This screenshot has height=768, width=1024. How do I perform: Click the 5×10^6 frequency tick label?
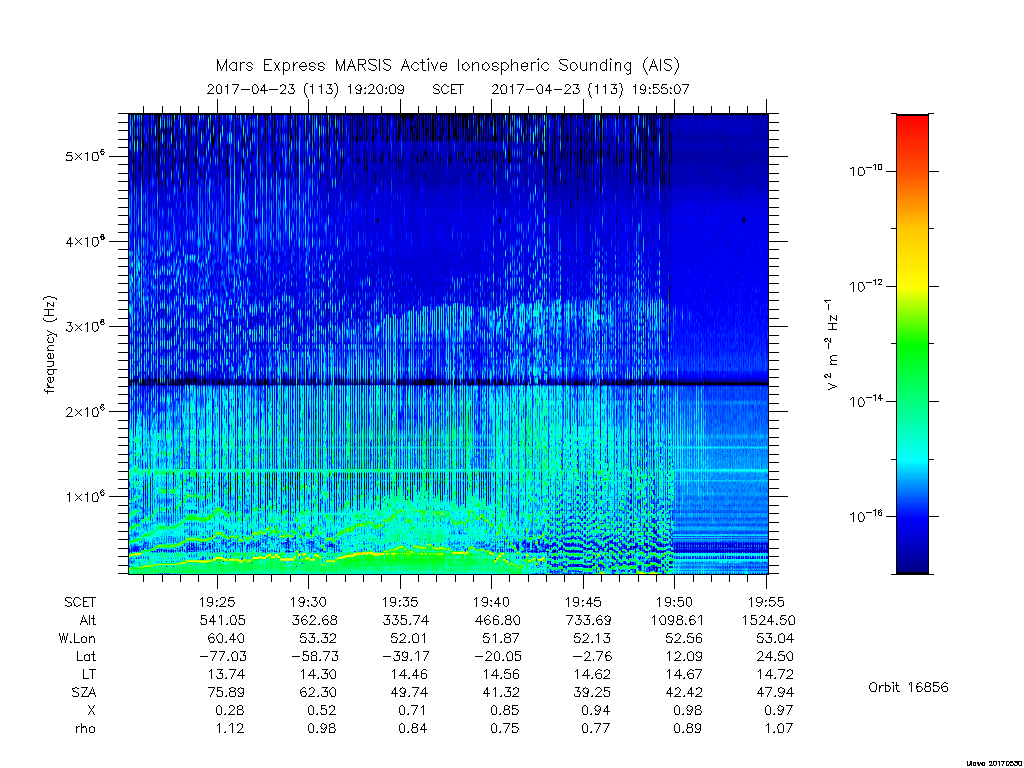click(85, 156)
